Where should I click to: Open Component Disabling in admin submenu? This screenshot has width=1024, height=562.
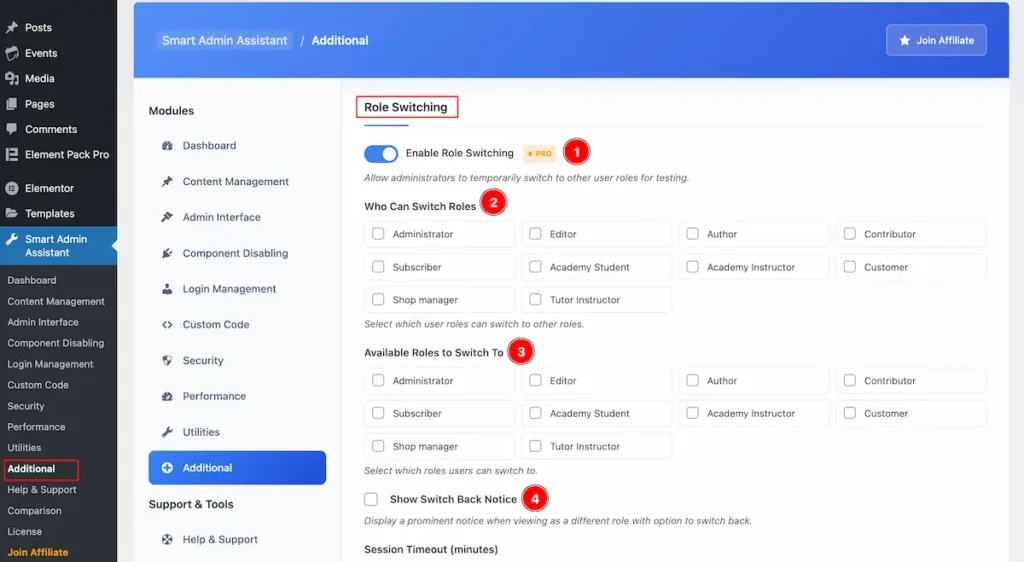56,343
